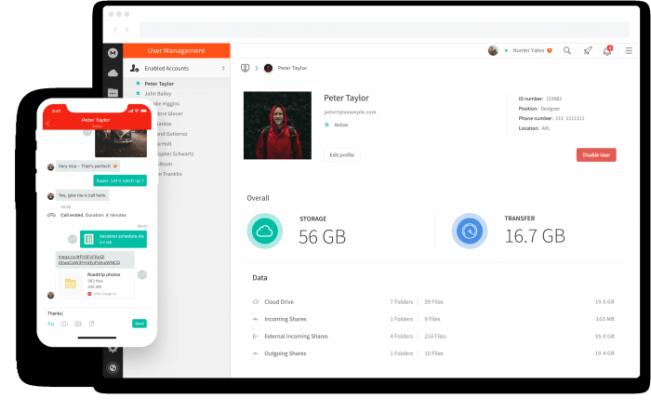Select the User Management tab

pos(176,50)
